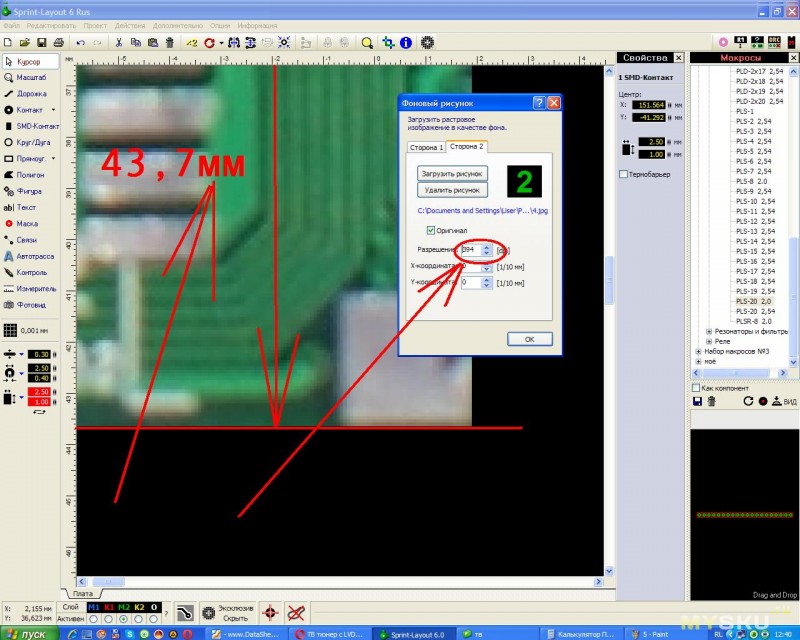Expand the Резонаторы и фильтры folder
Viewport: 800px width, 640px height.
pyautogui.click(x=709, y=332)
